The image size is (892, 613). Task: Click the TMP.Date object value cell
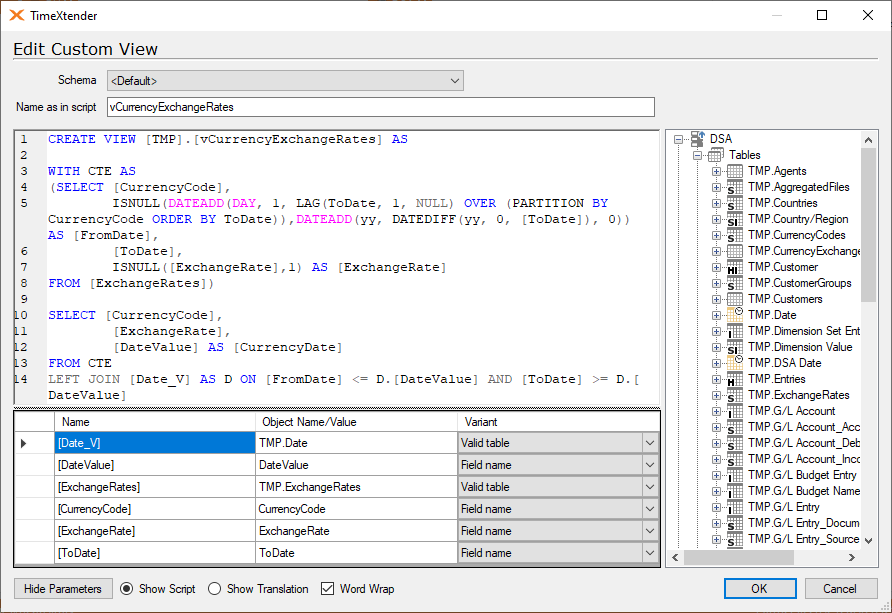pos(357,443)
